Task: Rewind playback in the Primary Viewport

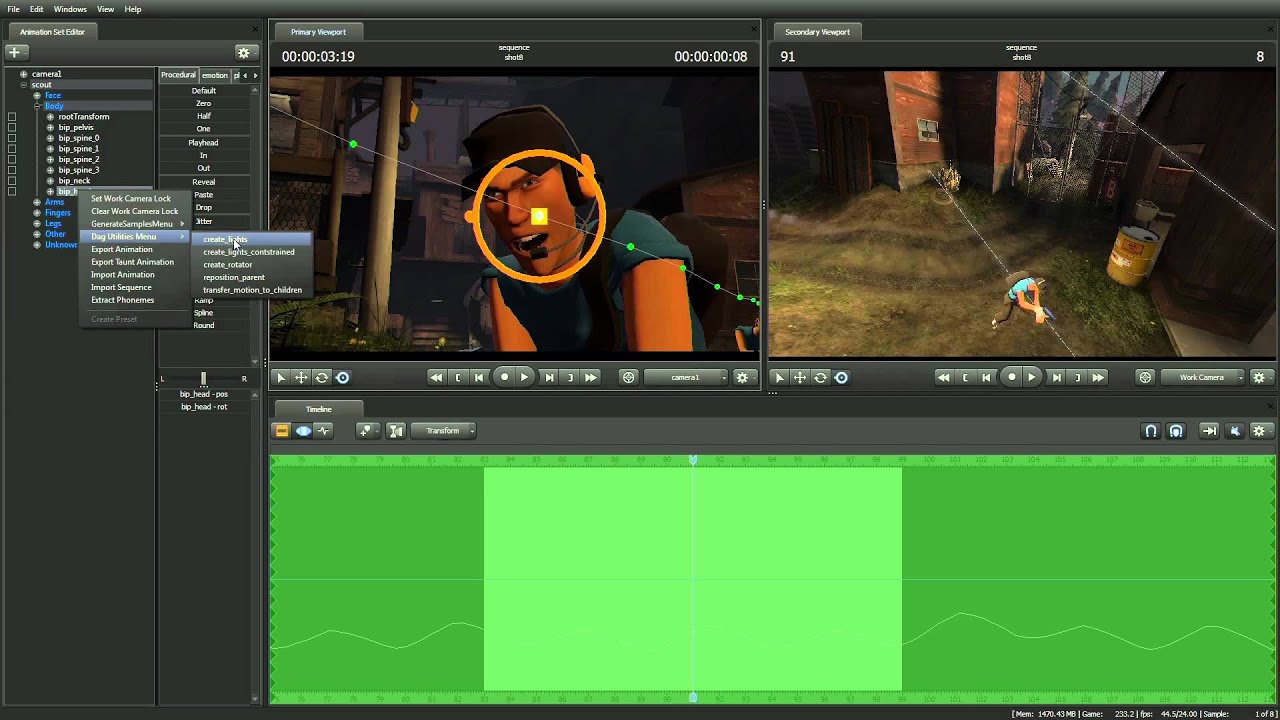Action: (x=436, y=377)
